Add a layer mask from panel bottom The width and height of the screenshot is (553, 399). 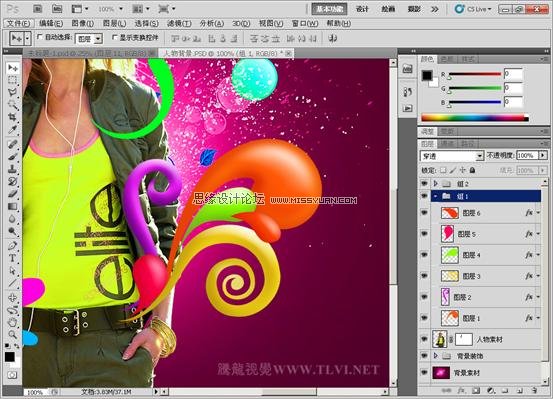[x=476, y=391]
